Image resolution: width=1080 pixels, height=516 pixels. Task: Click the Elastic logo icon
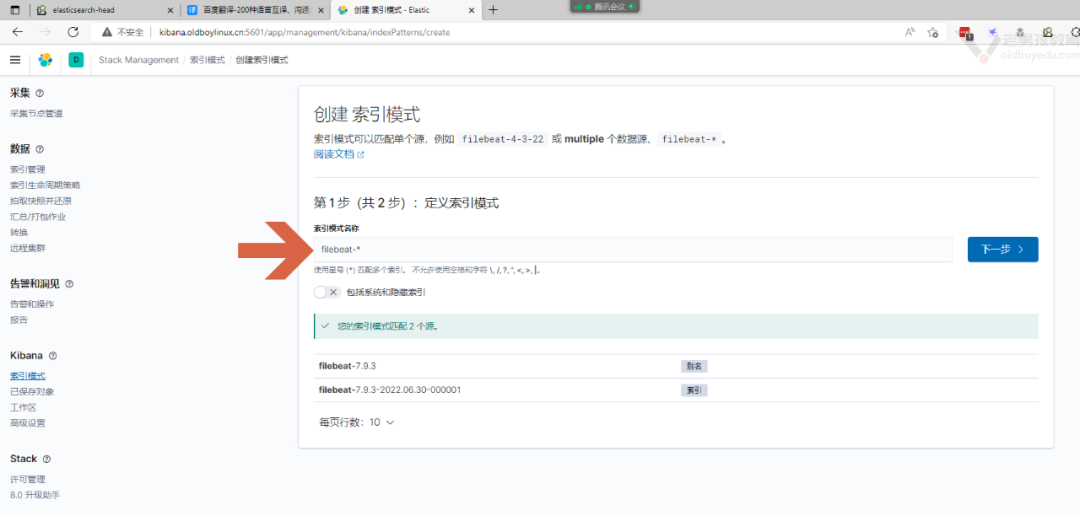tap(45, 61)
